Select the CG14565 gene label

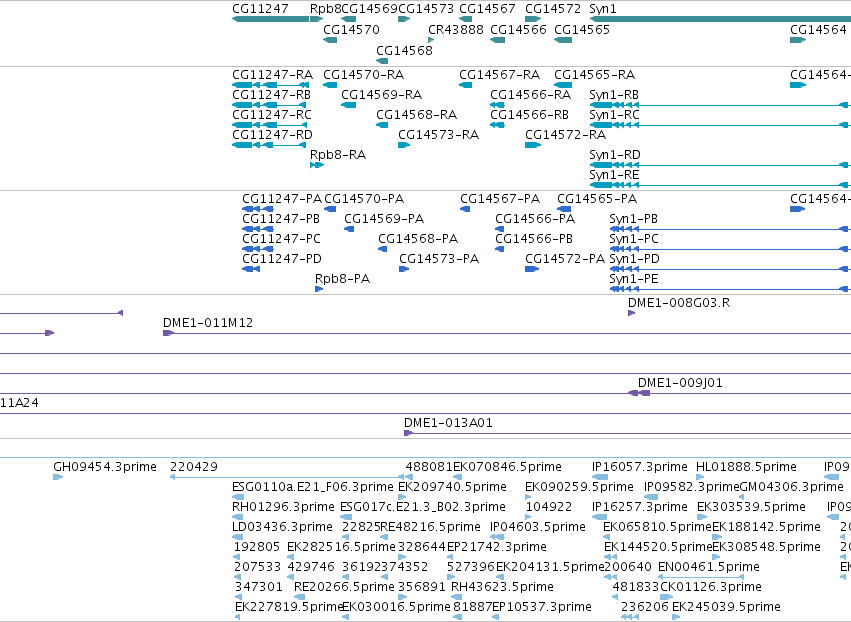[582, 30]
